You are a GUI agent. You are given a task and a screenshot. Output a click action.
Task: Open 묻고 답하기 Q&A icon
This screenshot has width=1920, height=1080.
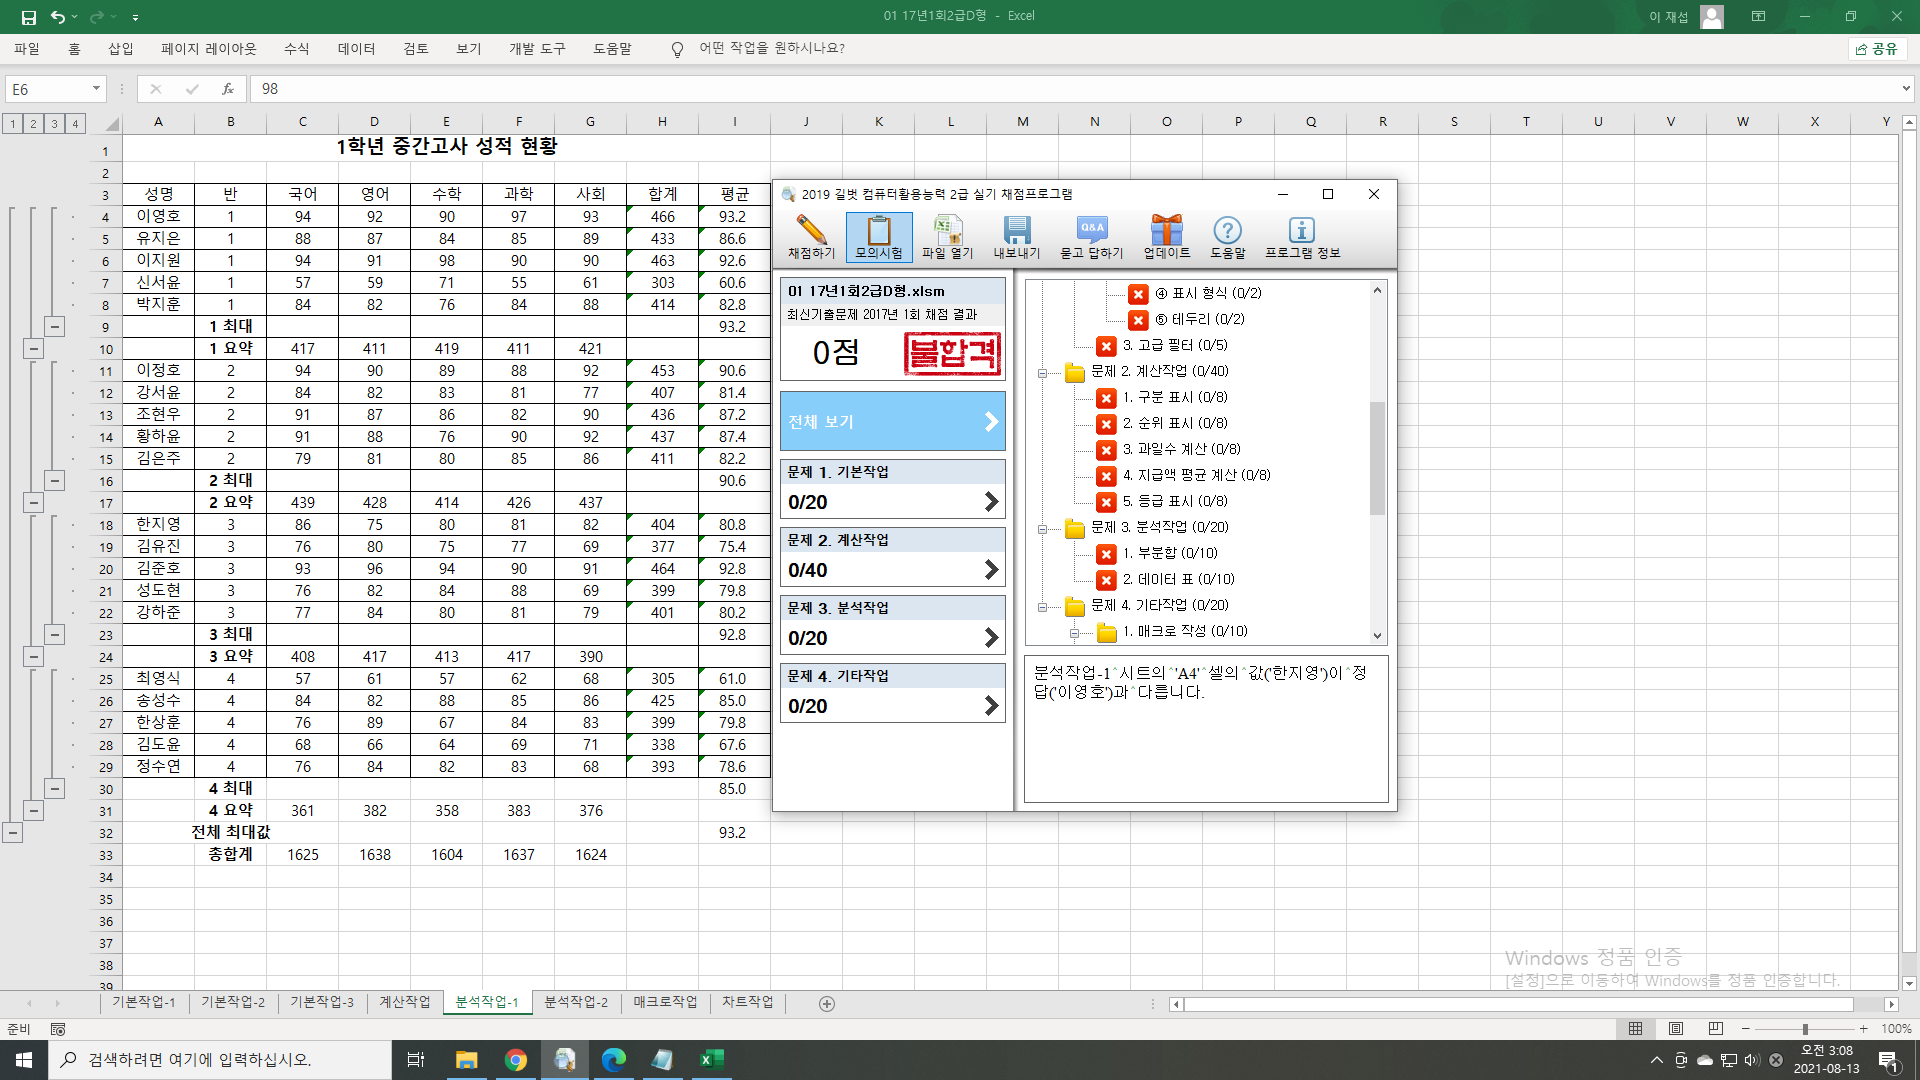coord(1091,237)
